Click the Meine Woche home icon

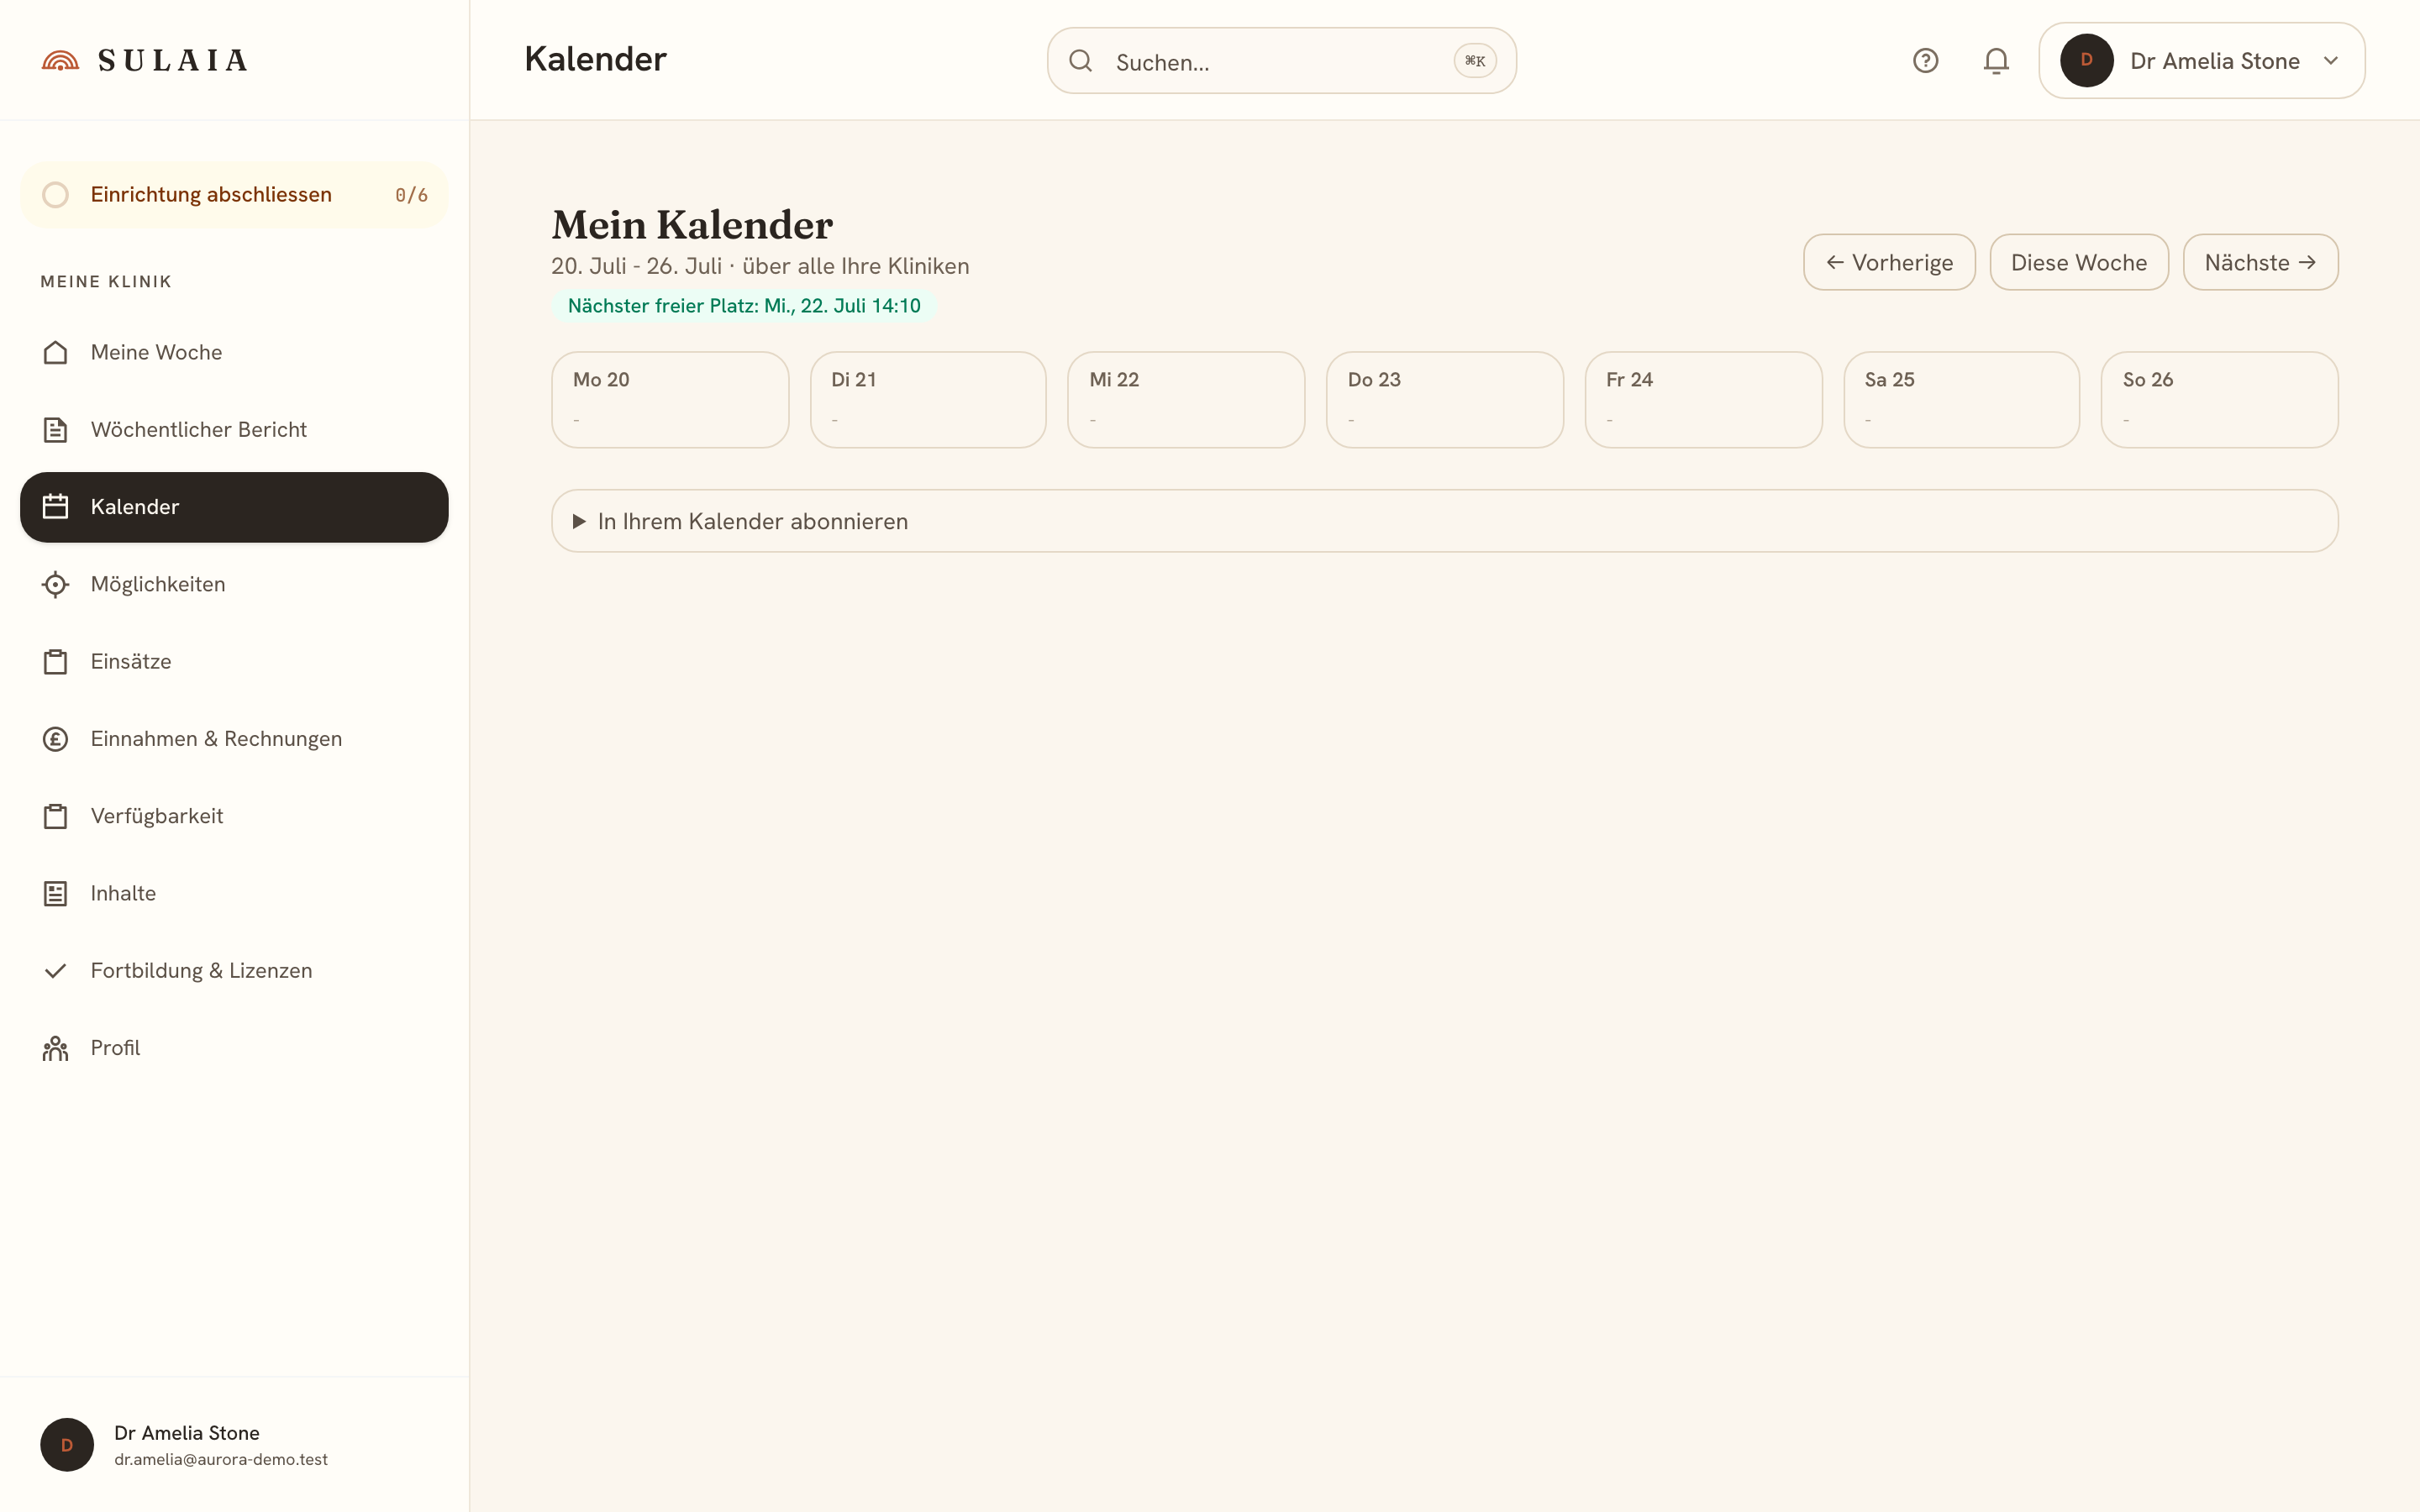click(56, 352)
